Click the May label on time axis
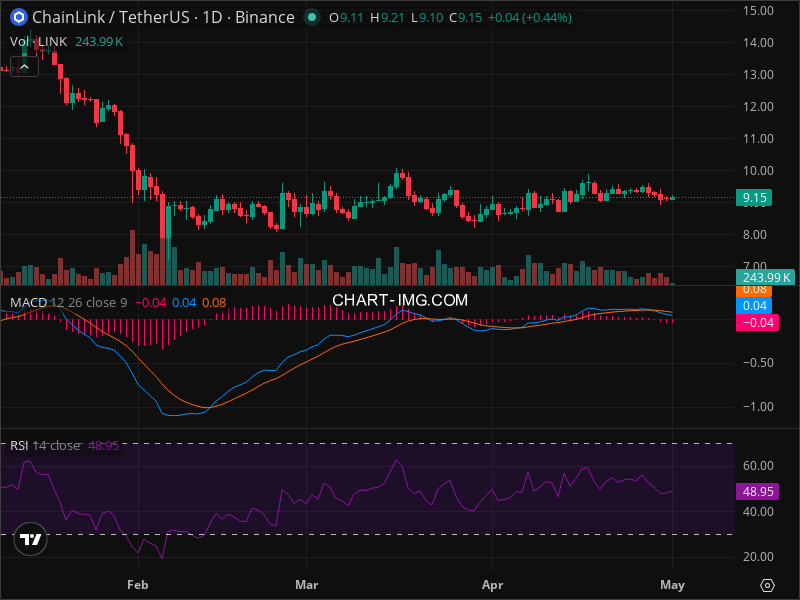The height and width of the screenshot is (600, 800). 672,585
